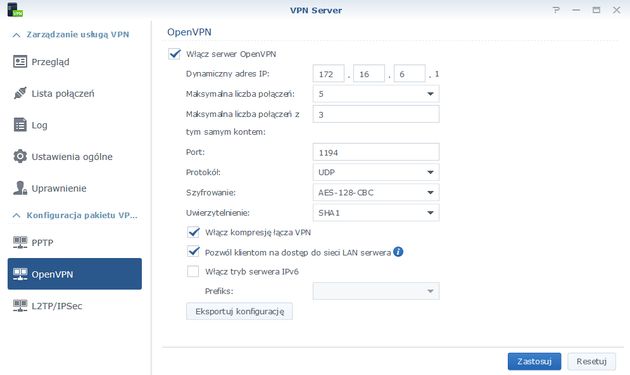Open the Uwierzytelnienie SHA1 dropdown
Viewport: 630px width, 375px height.
pos(376,213)
